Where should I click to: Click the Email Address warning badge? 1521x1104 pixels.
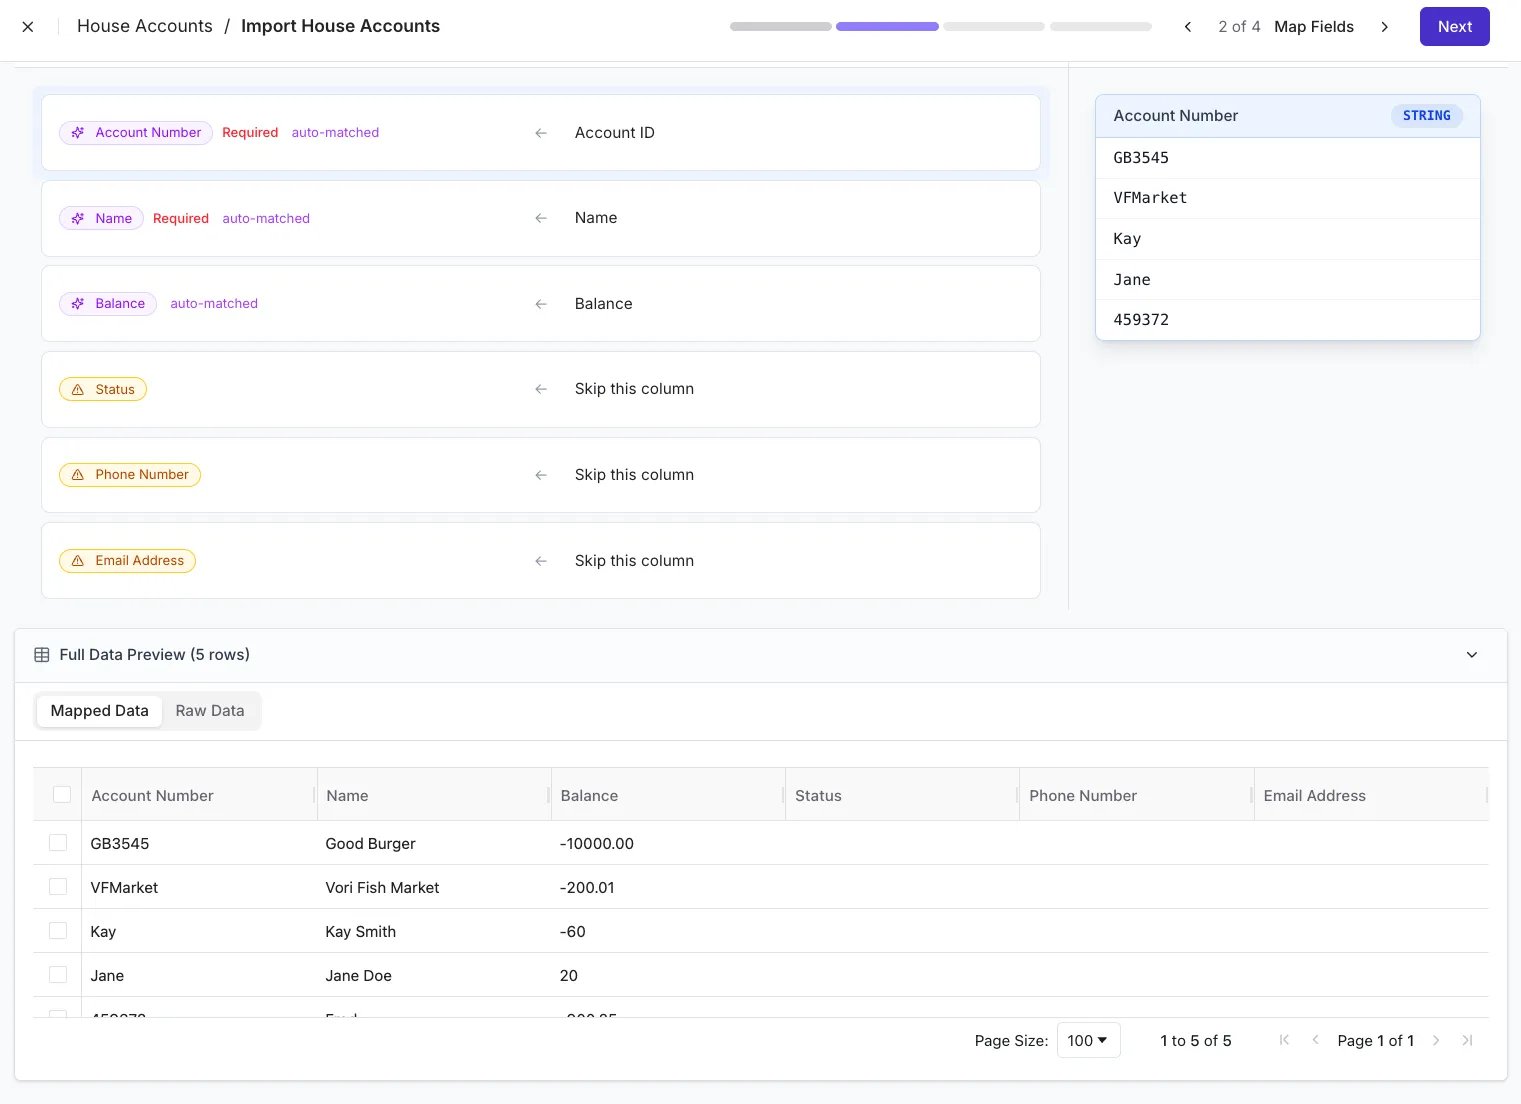127,561
